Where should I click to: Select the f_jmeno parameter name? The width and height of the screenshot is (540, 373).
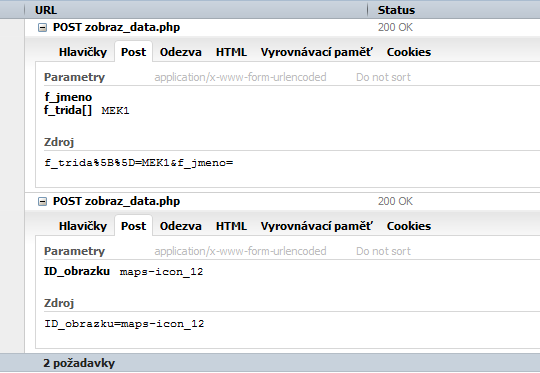click(x=68, y=97)
